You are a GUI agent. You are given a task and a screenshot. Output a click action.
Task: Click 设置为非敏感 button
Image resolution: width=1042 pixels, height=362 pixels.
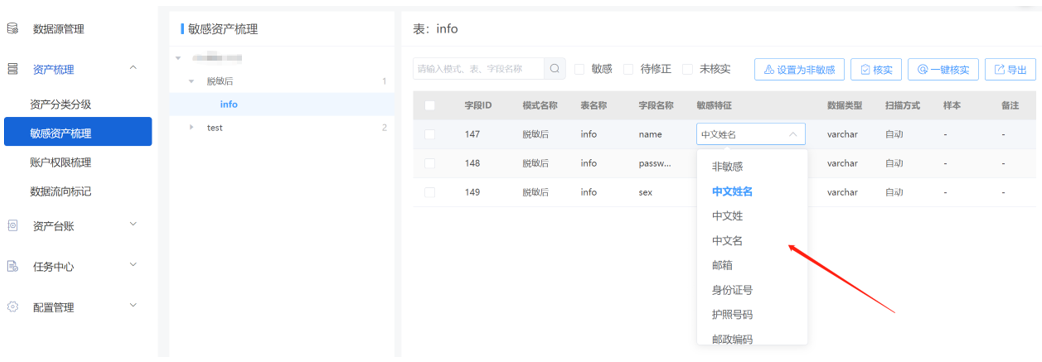click(x=799, y=69)
